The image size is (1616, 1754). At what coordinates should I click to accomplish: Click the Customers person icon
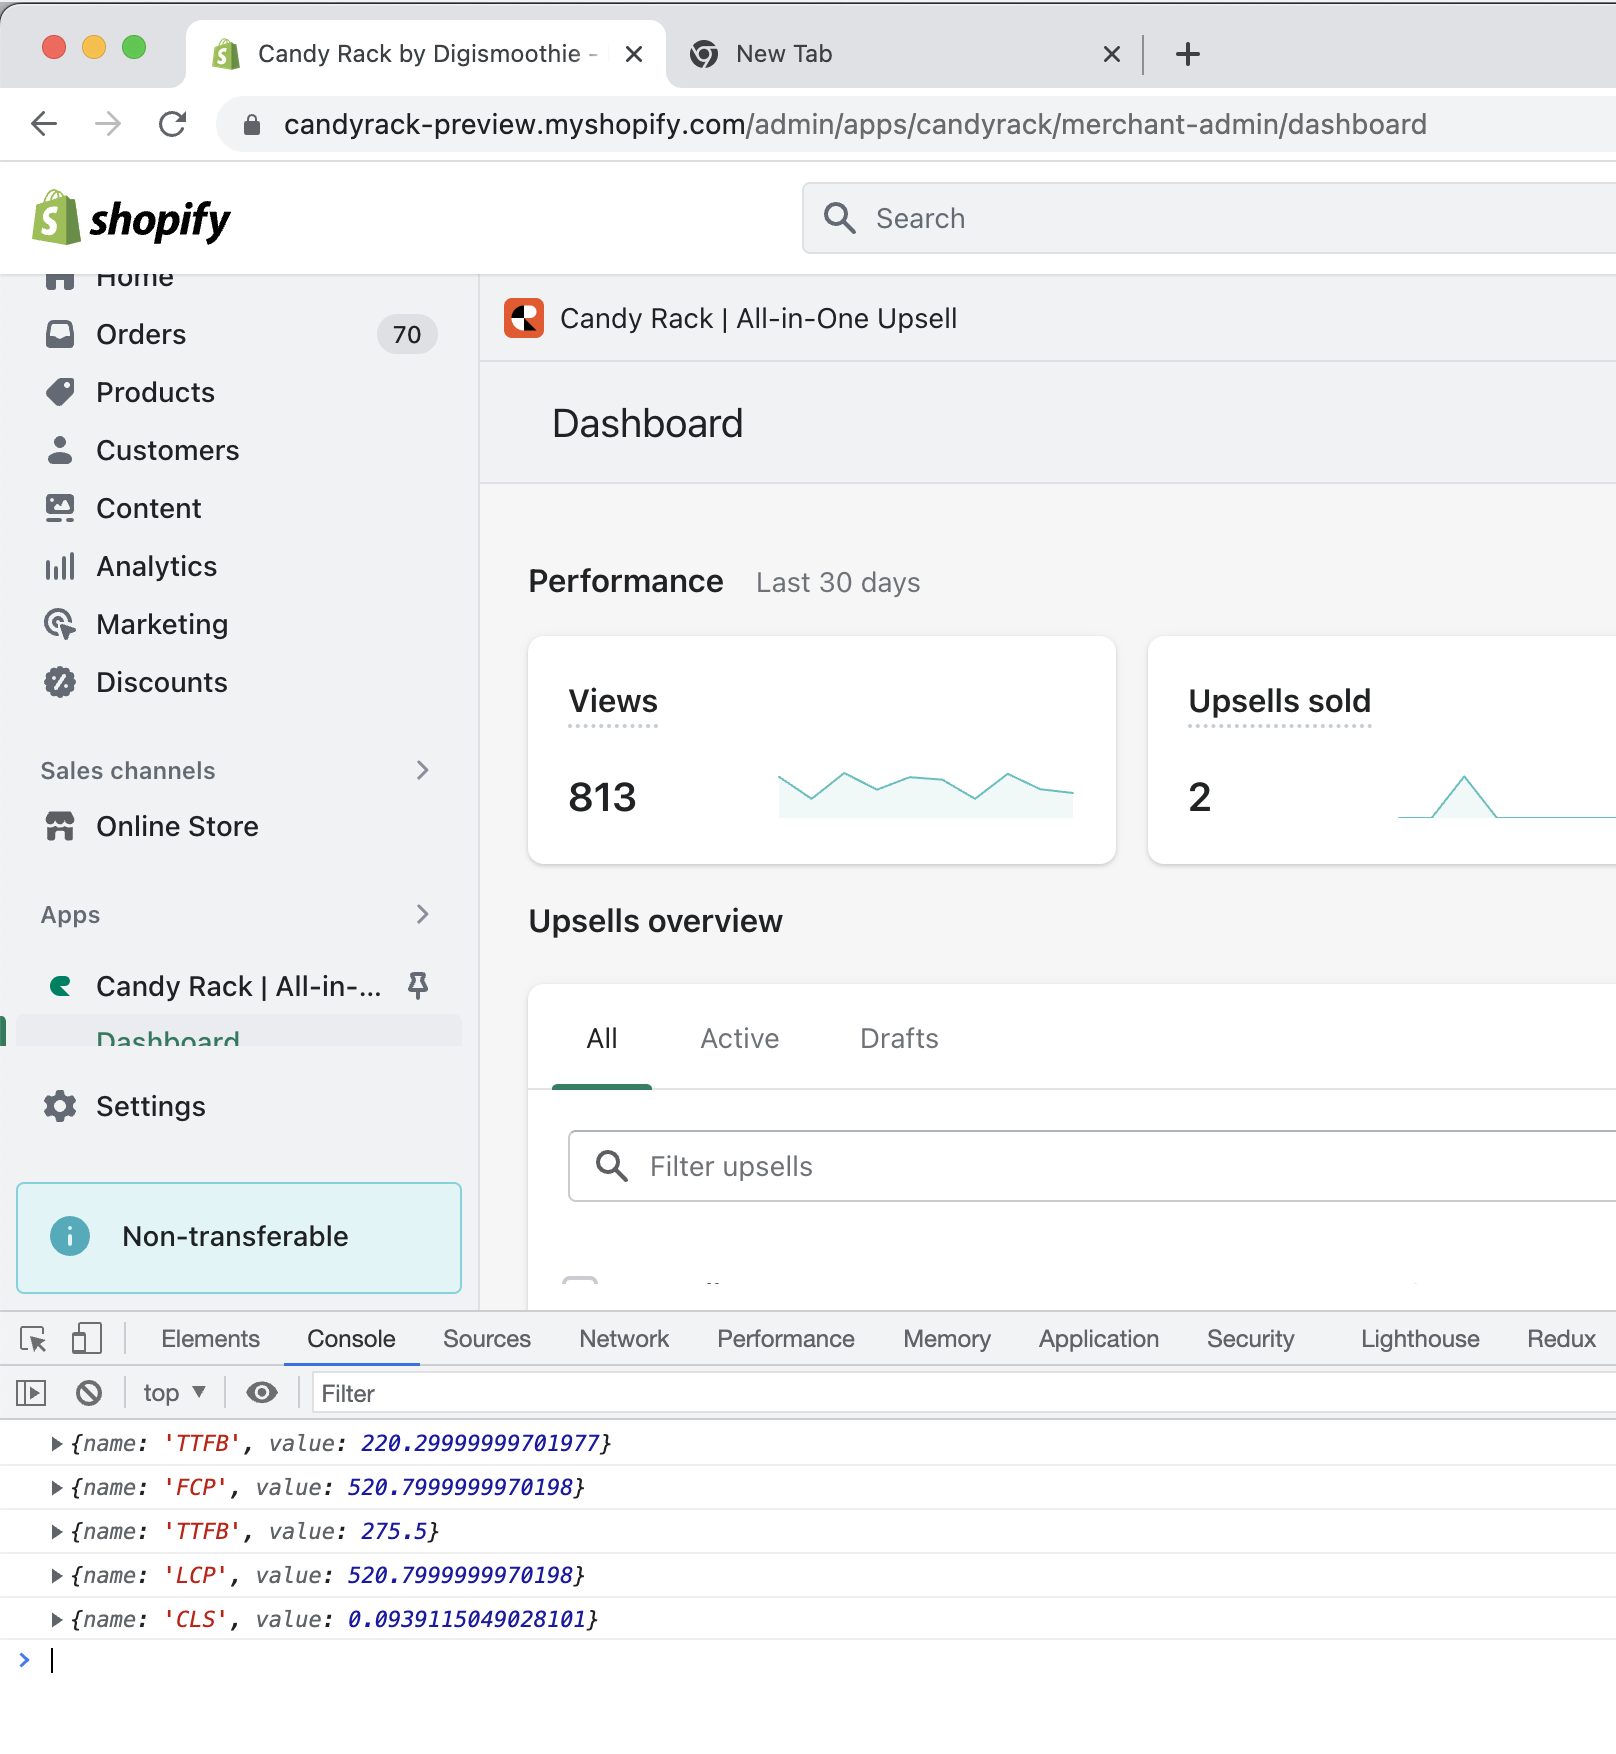coord(60,450)
